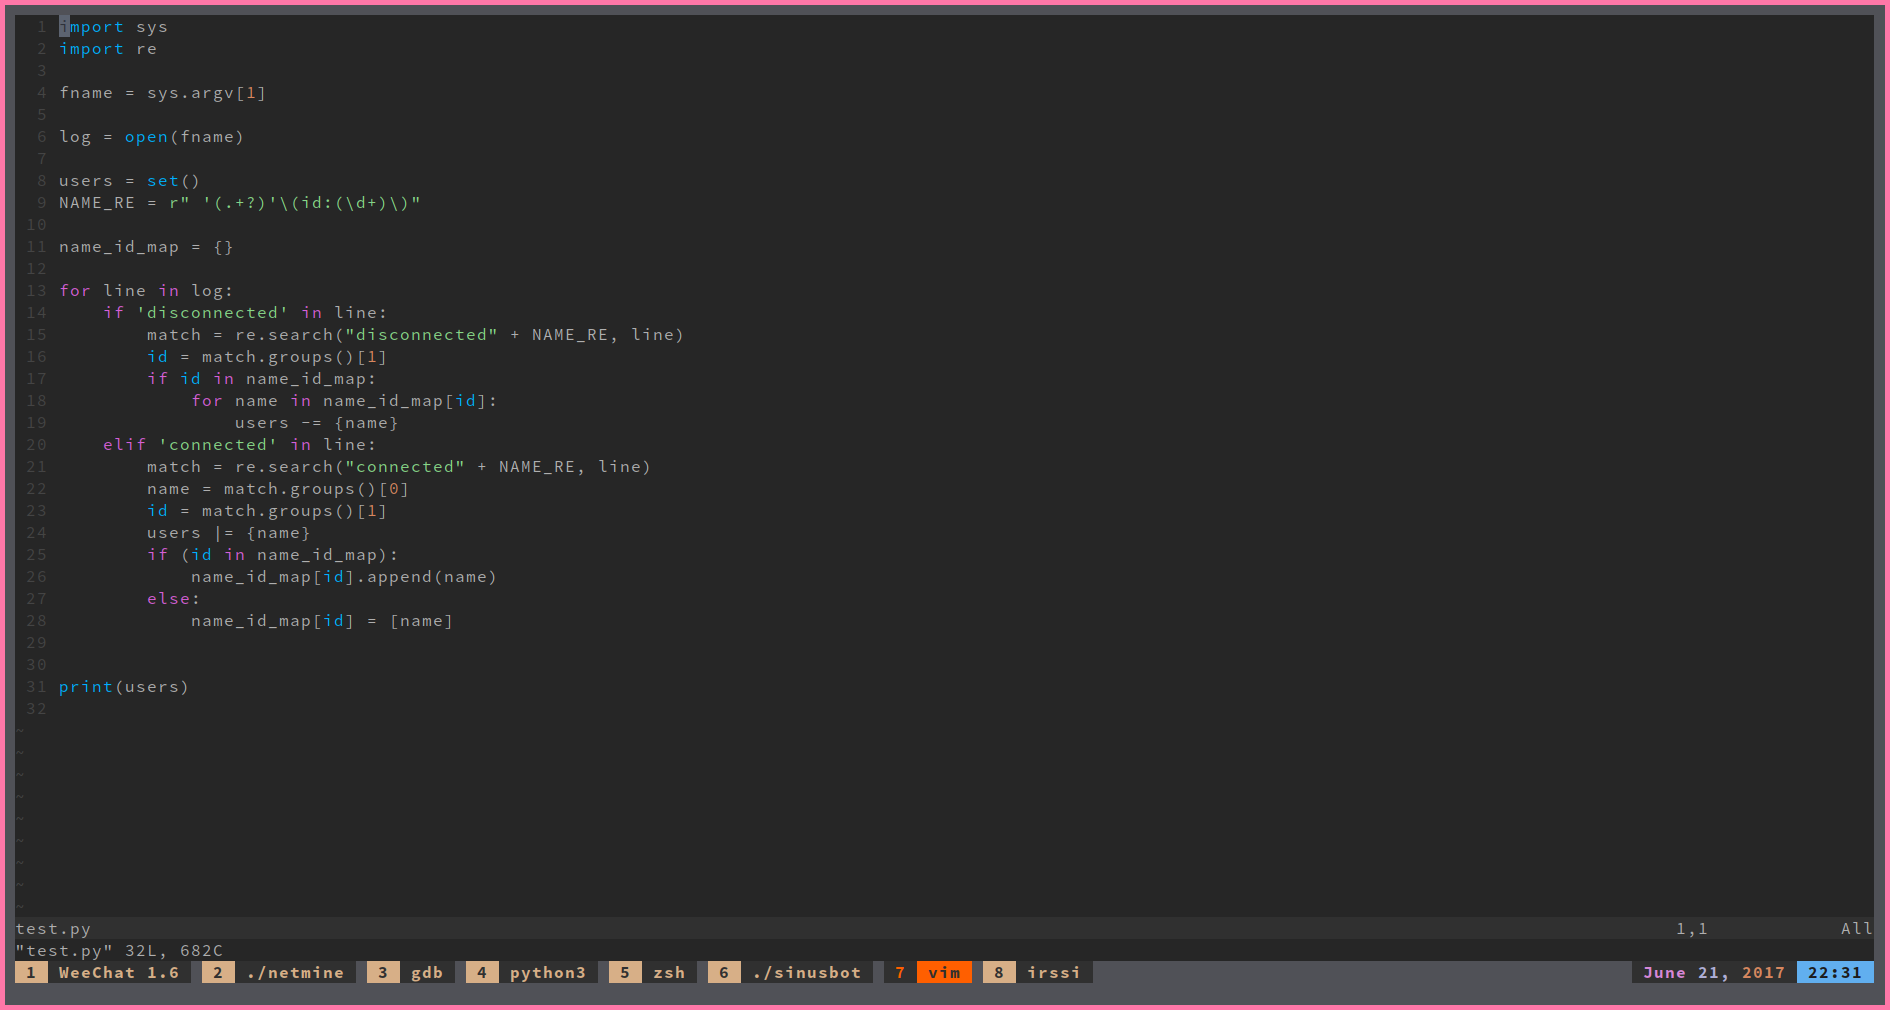Image resolution: width=1890 pixels, height=1010 pixels.
Task: Select the gdb window tab
Action: coord(426,972)
